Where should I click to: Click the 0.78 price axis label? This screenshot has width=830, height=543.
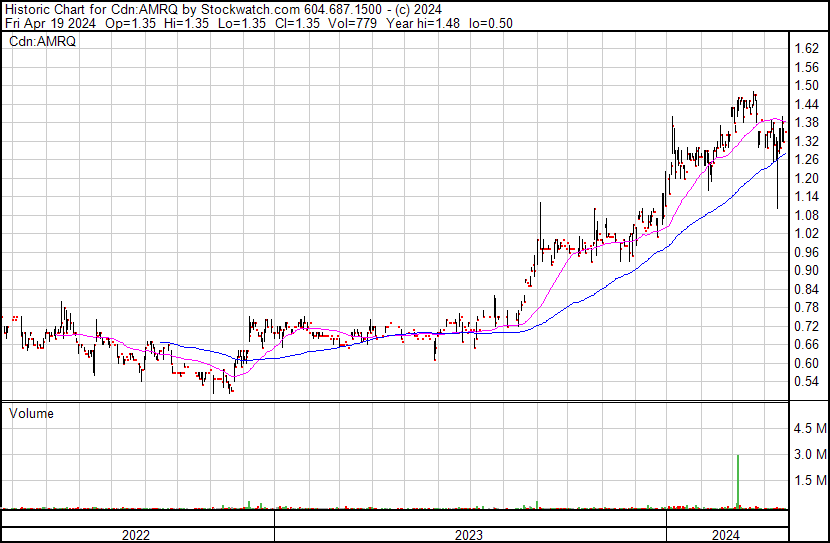pyautogui.click(x=806, y=307)
